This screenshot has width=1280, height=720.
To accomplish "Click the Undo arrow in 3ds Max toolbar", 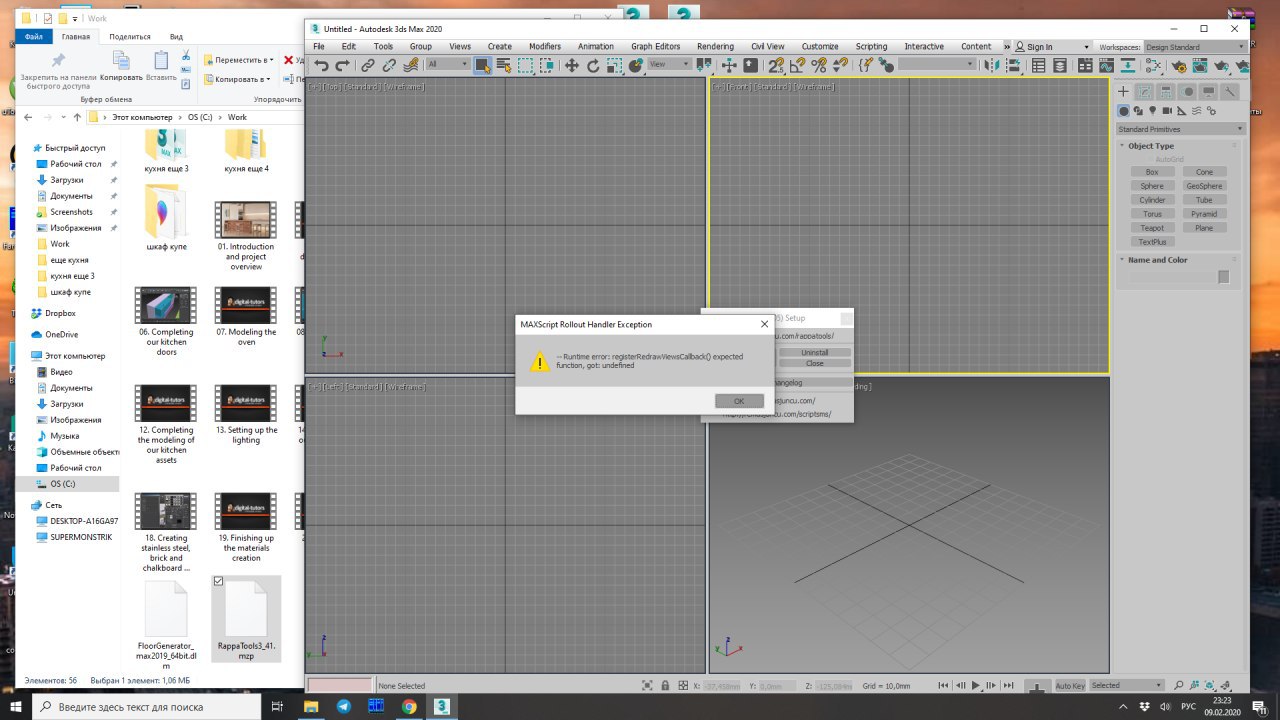I will coord(321,65).
